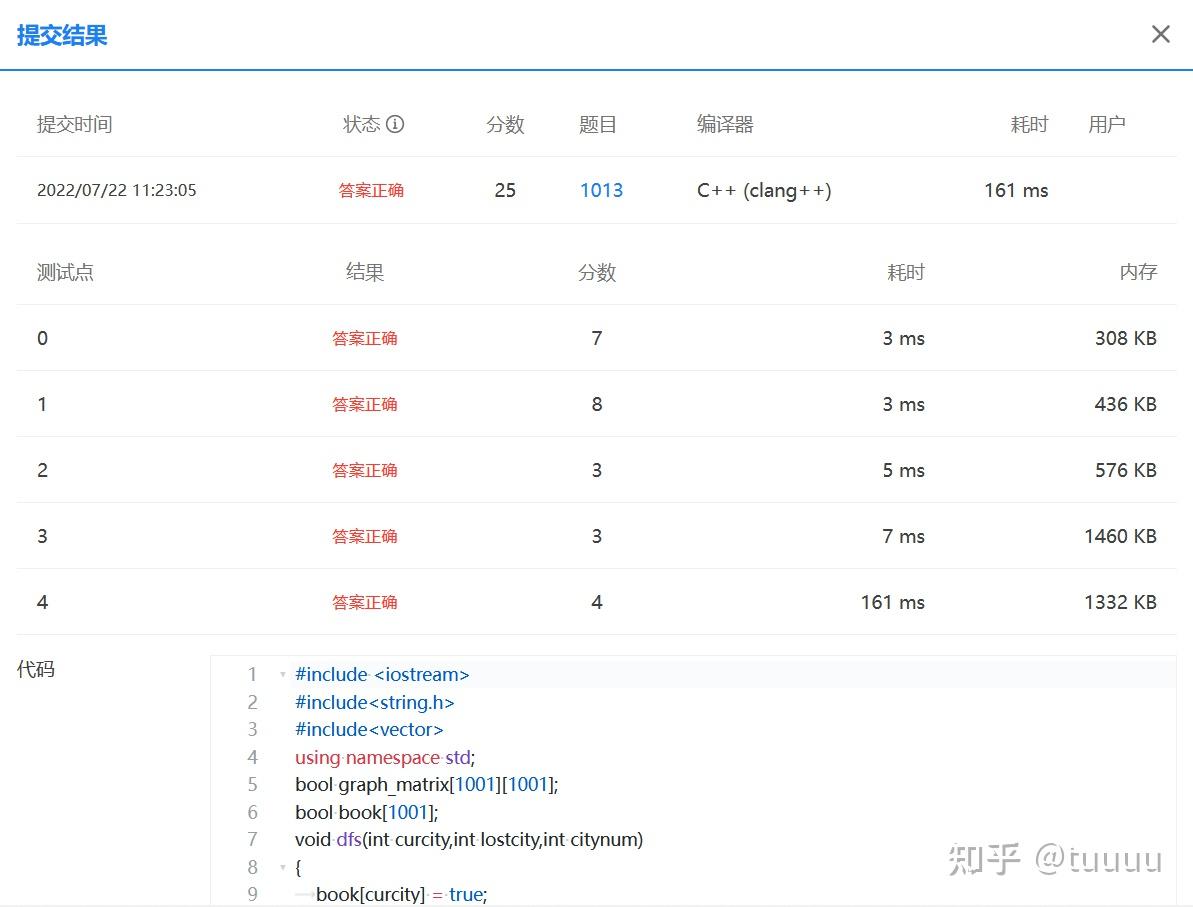Viewport: 1193px width, 907px height.
Task: Click the total time 161 ms in the submission row
Action: pyautogui.click(x=1016, y=190)
